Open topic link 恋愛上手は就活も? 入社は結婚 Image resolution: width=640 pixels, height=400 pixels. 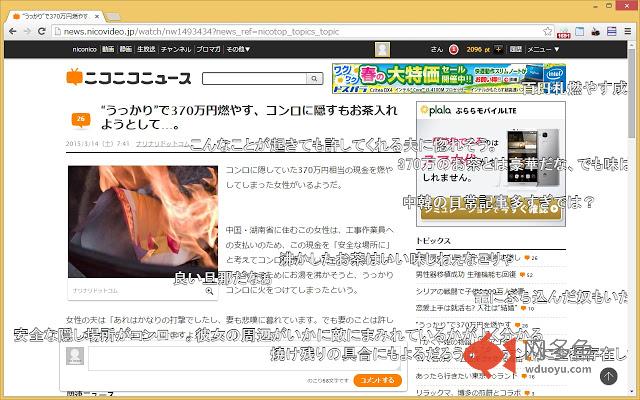coord(466,308)
